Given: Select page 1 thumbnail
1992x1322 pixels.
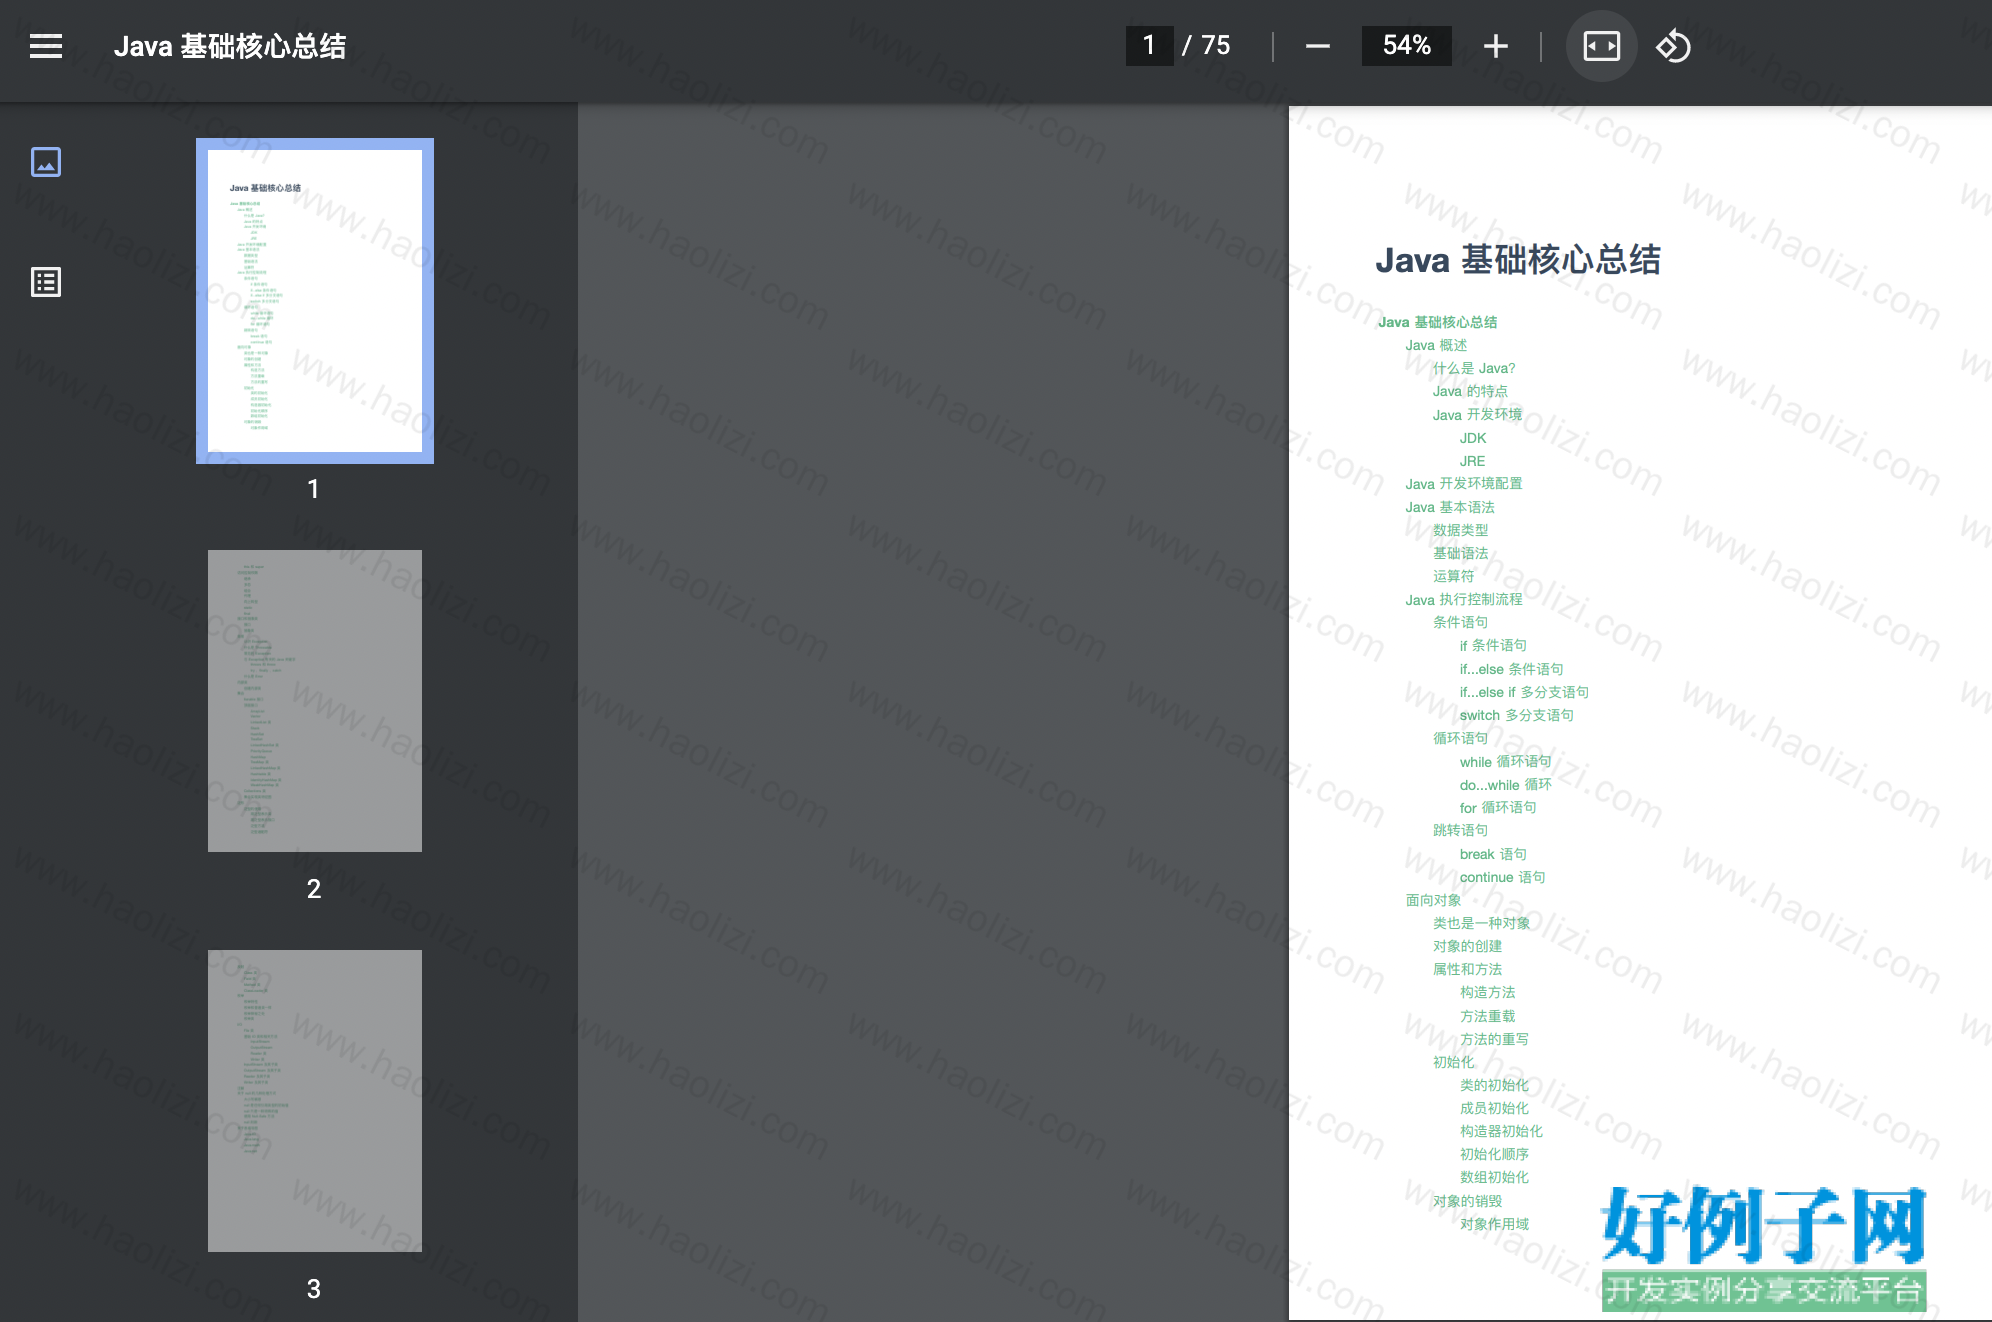Looking at the screenshot, I should click(x=315, y=301).
